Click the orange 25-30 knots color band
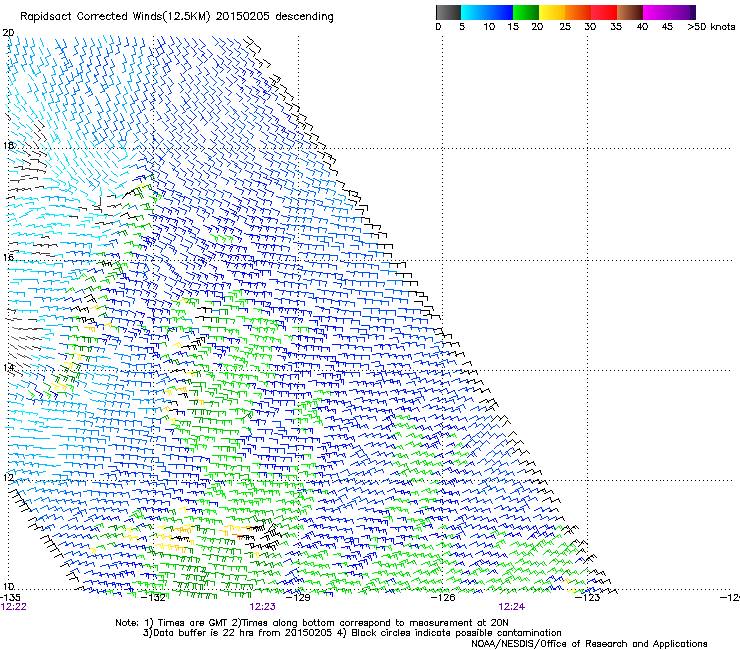This screenshot has height=650, width=740. tap(578, 12)
